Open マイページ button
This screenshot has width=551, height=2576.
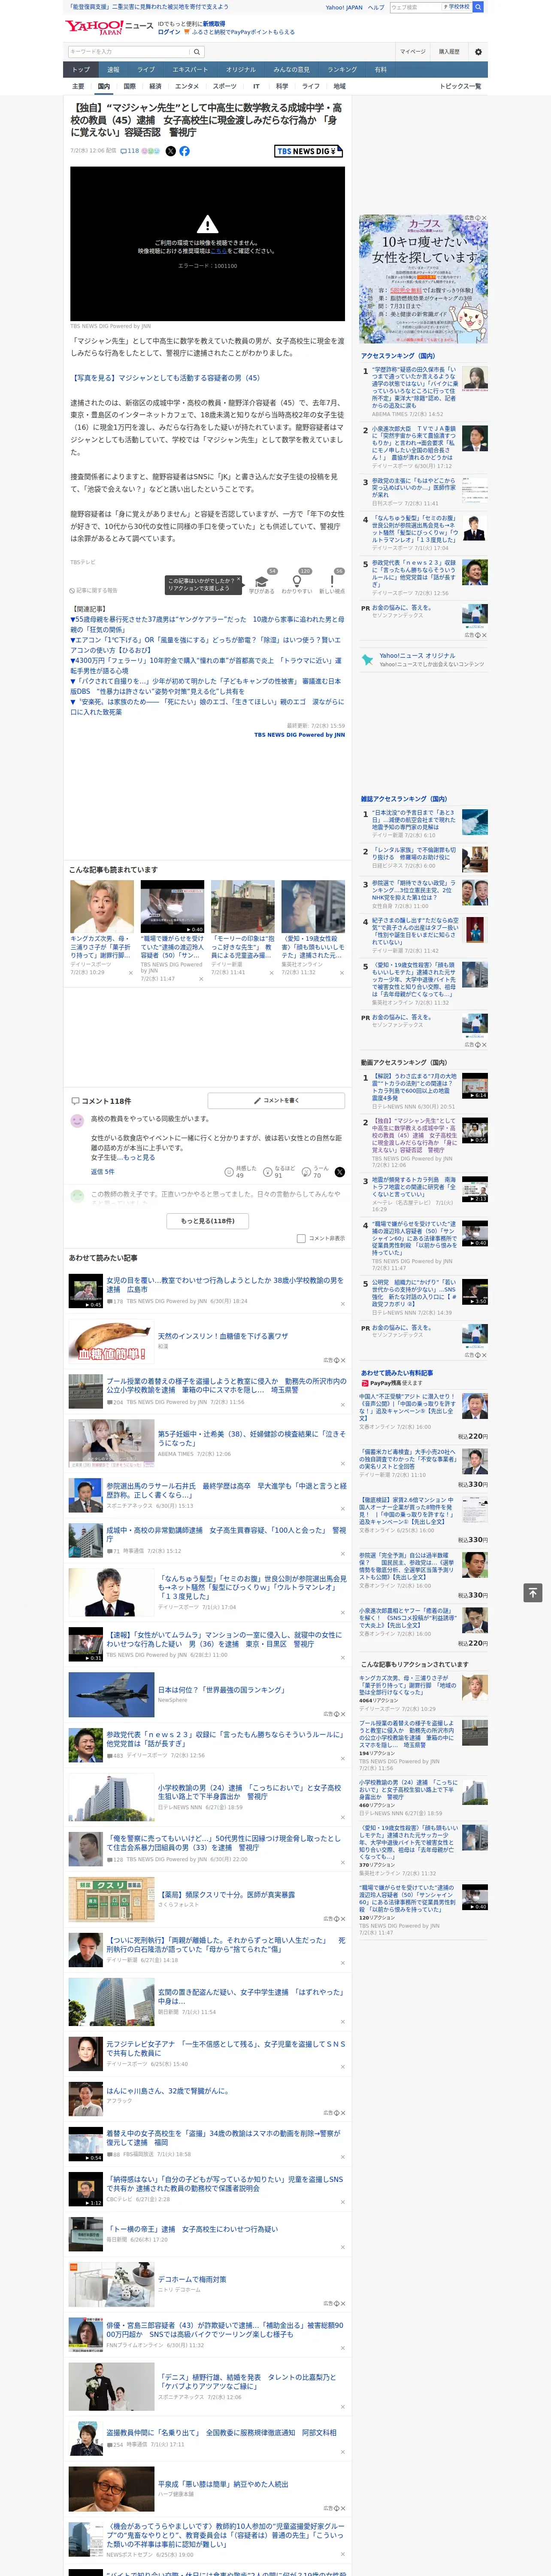[413, 52]
